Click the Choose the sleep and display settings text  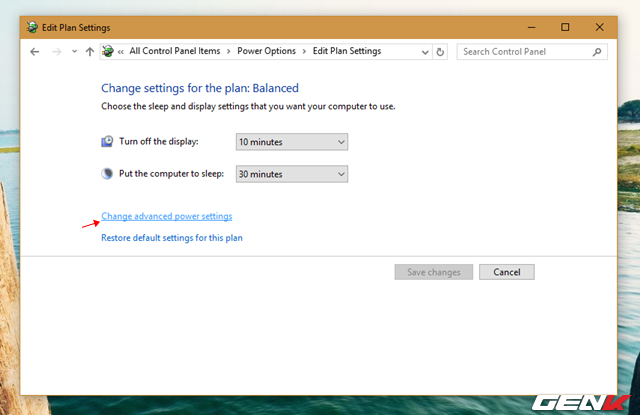click(x=248, y=107)
